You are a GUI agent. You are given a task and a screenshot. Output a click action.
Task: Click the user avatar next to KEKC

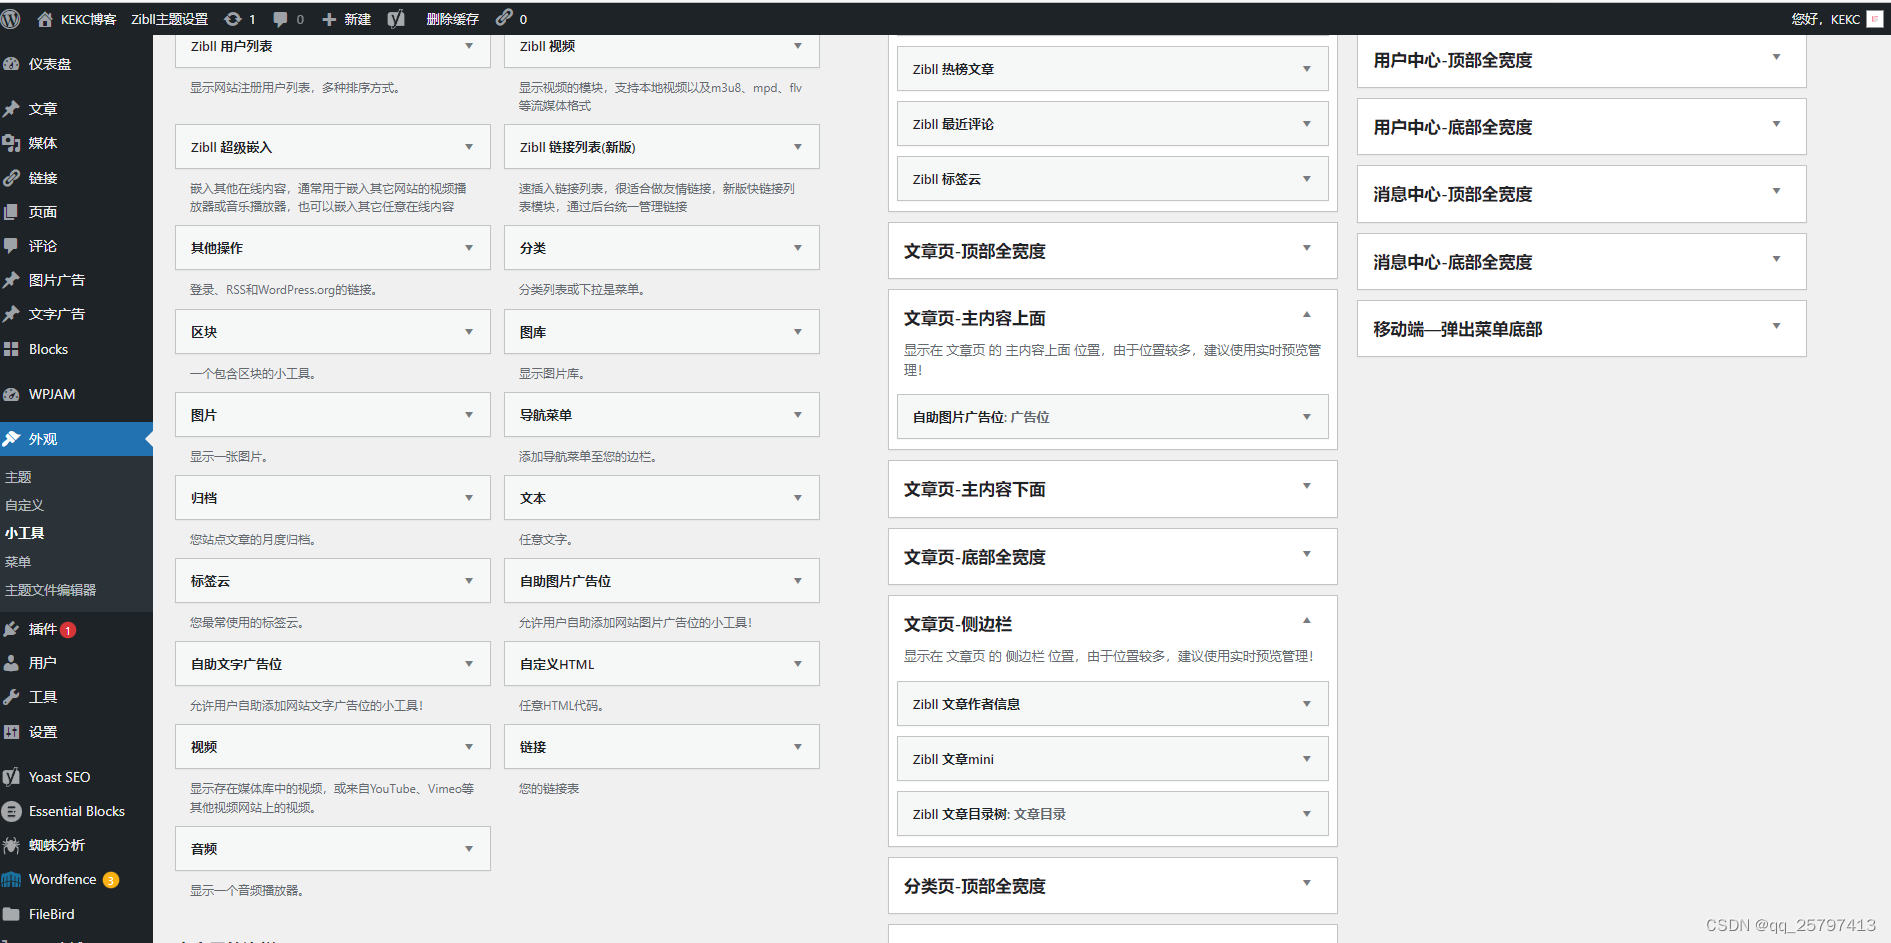1874,19
